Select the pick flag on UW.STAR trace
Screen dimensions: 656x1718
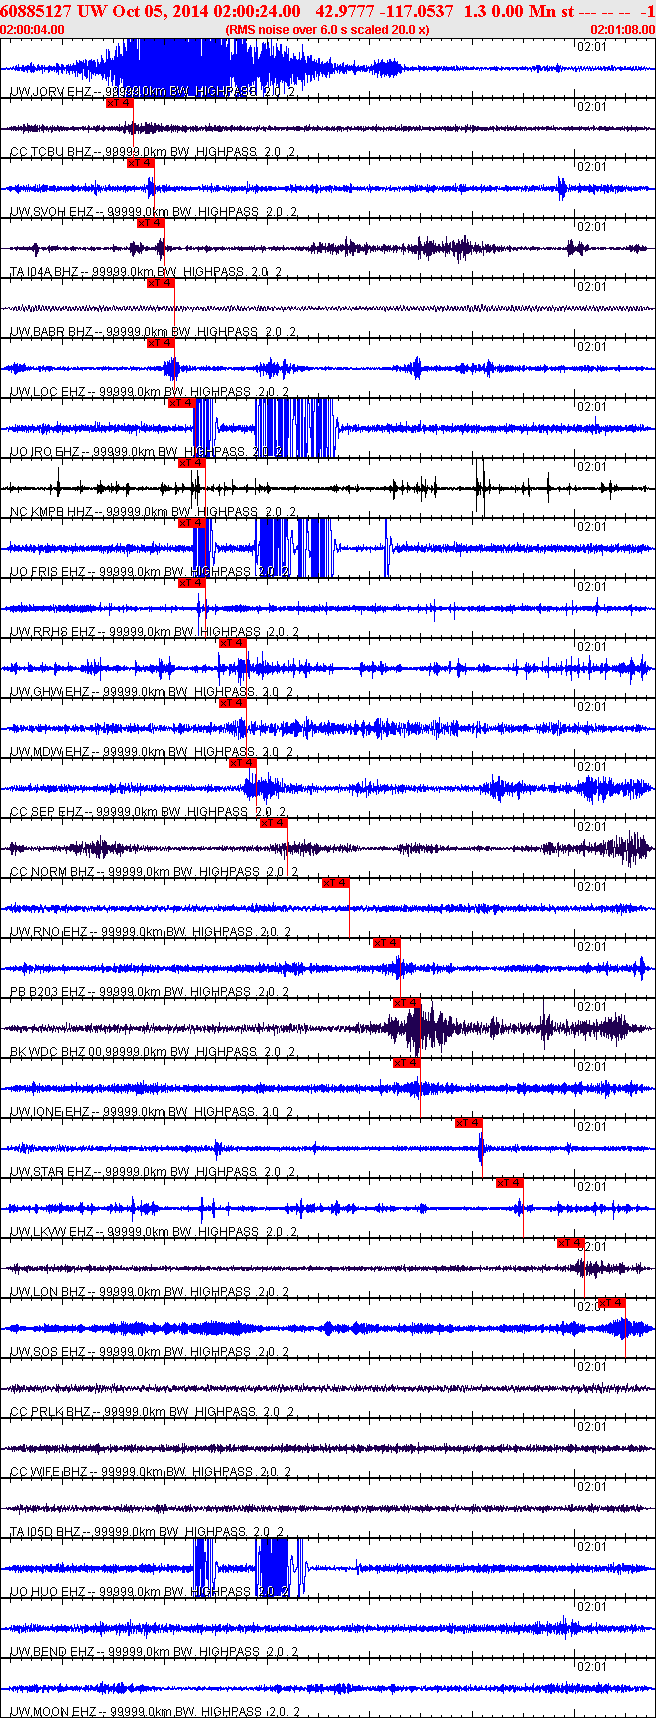point(468,1123)
